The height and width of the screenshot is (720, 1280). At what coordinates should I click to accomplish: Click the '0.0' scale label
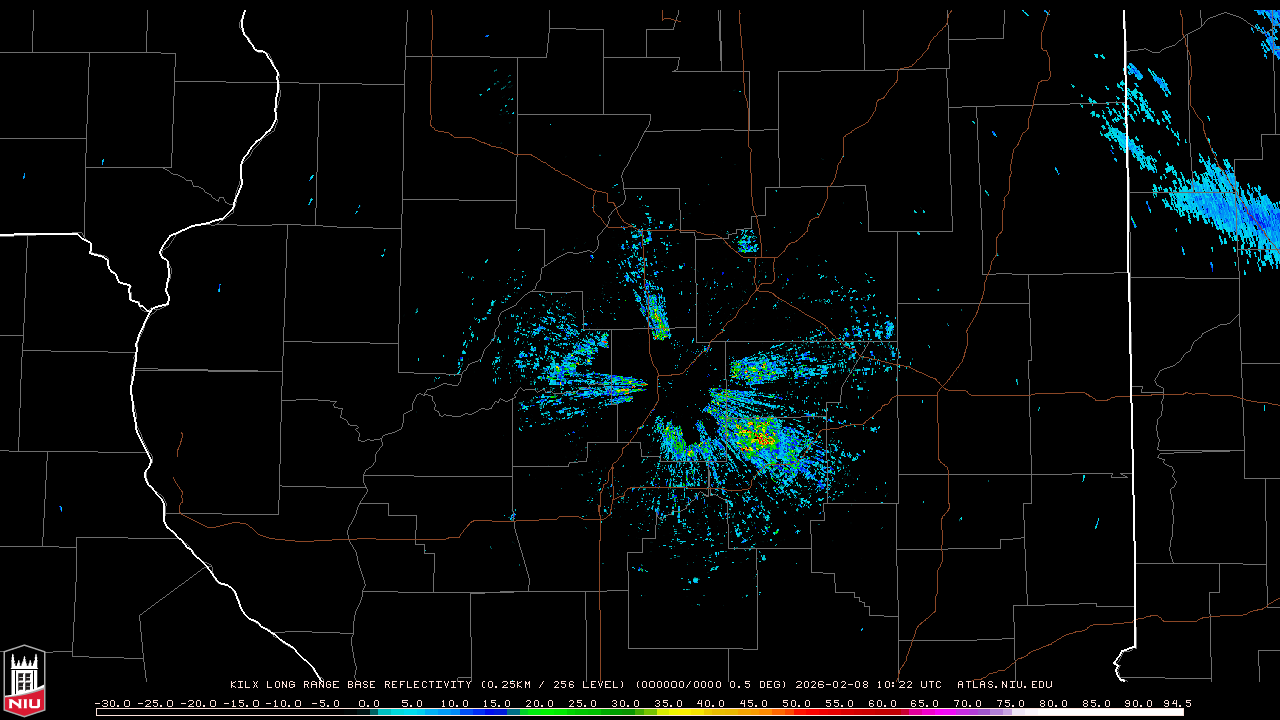(369, 703)
